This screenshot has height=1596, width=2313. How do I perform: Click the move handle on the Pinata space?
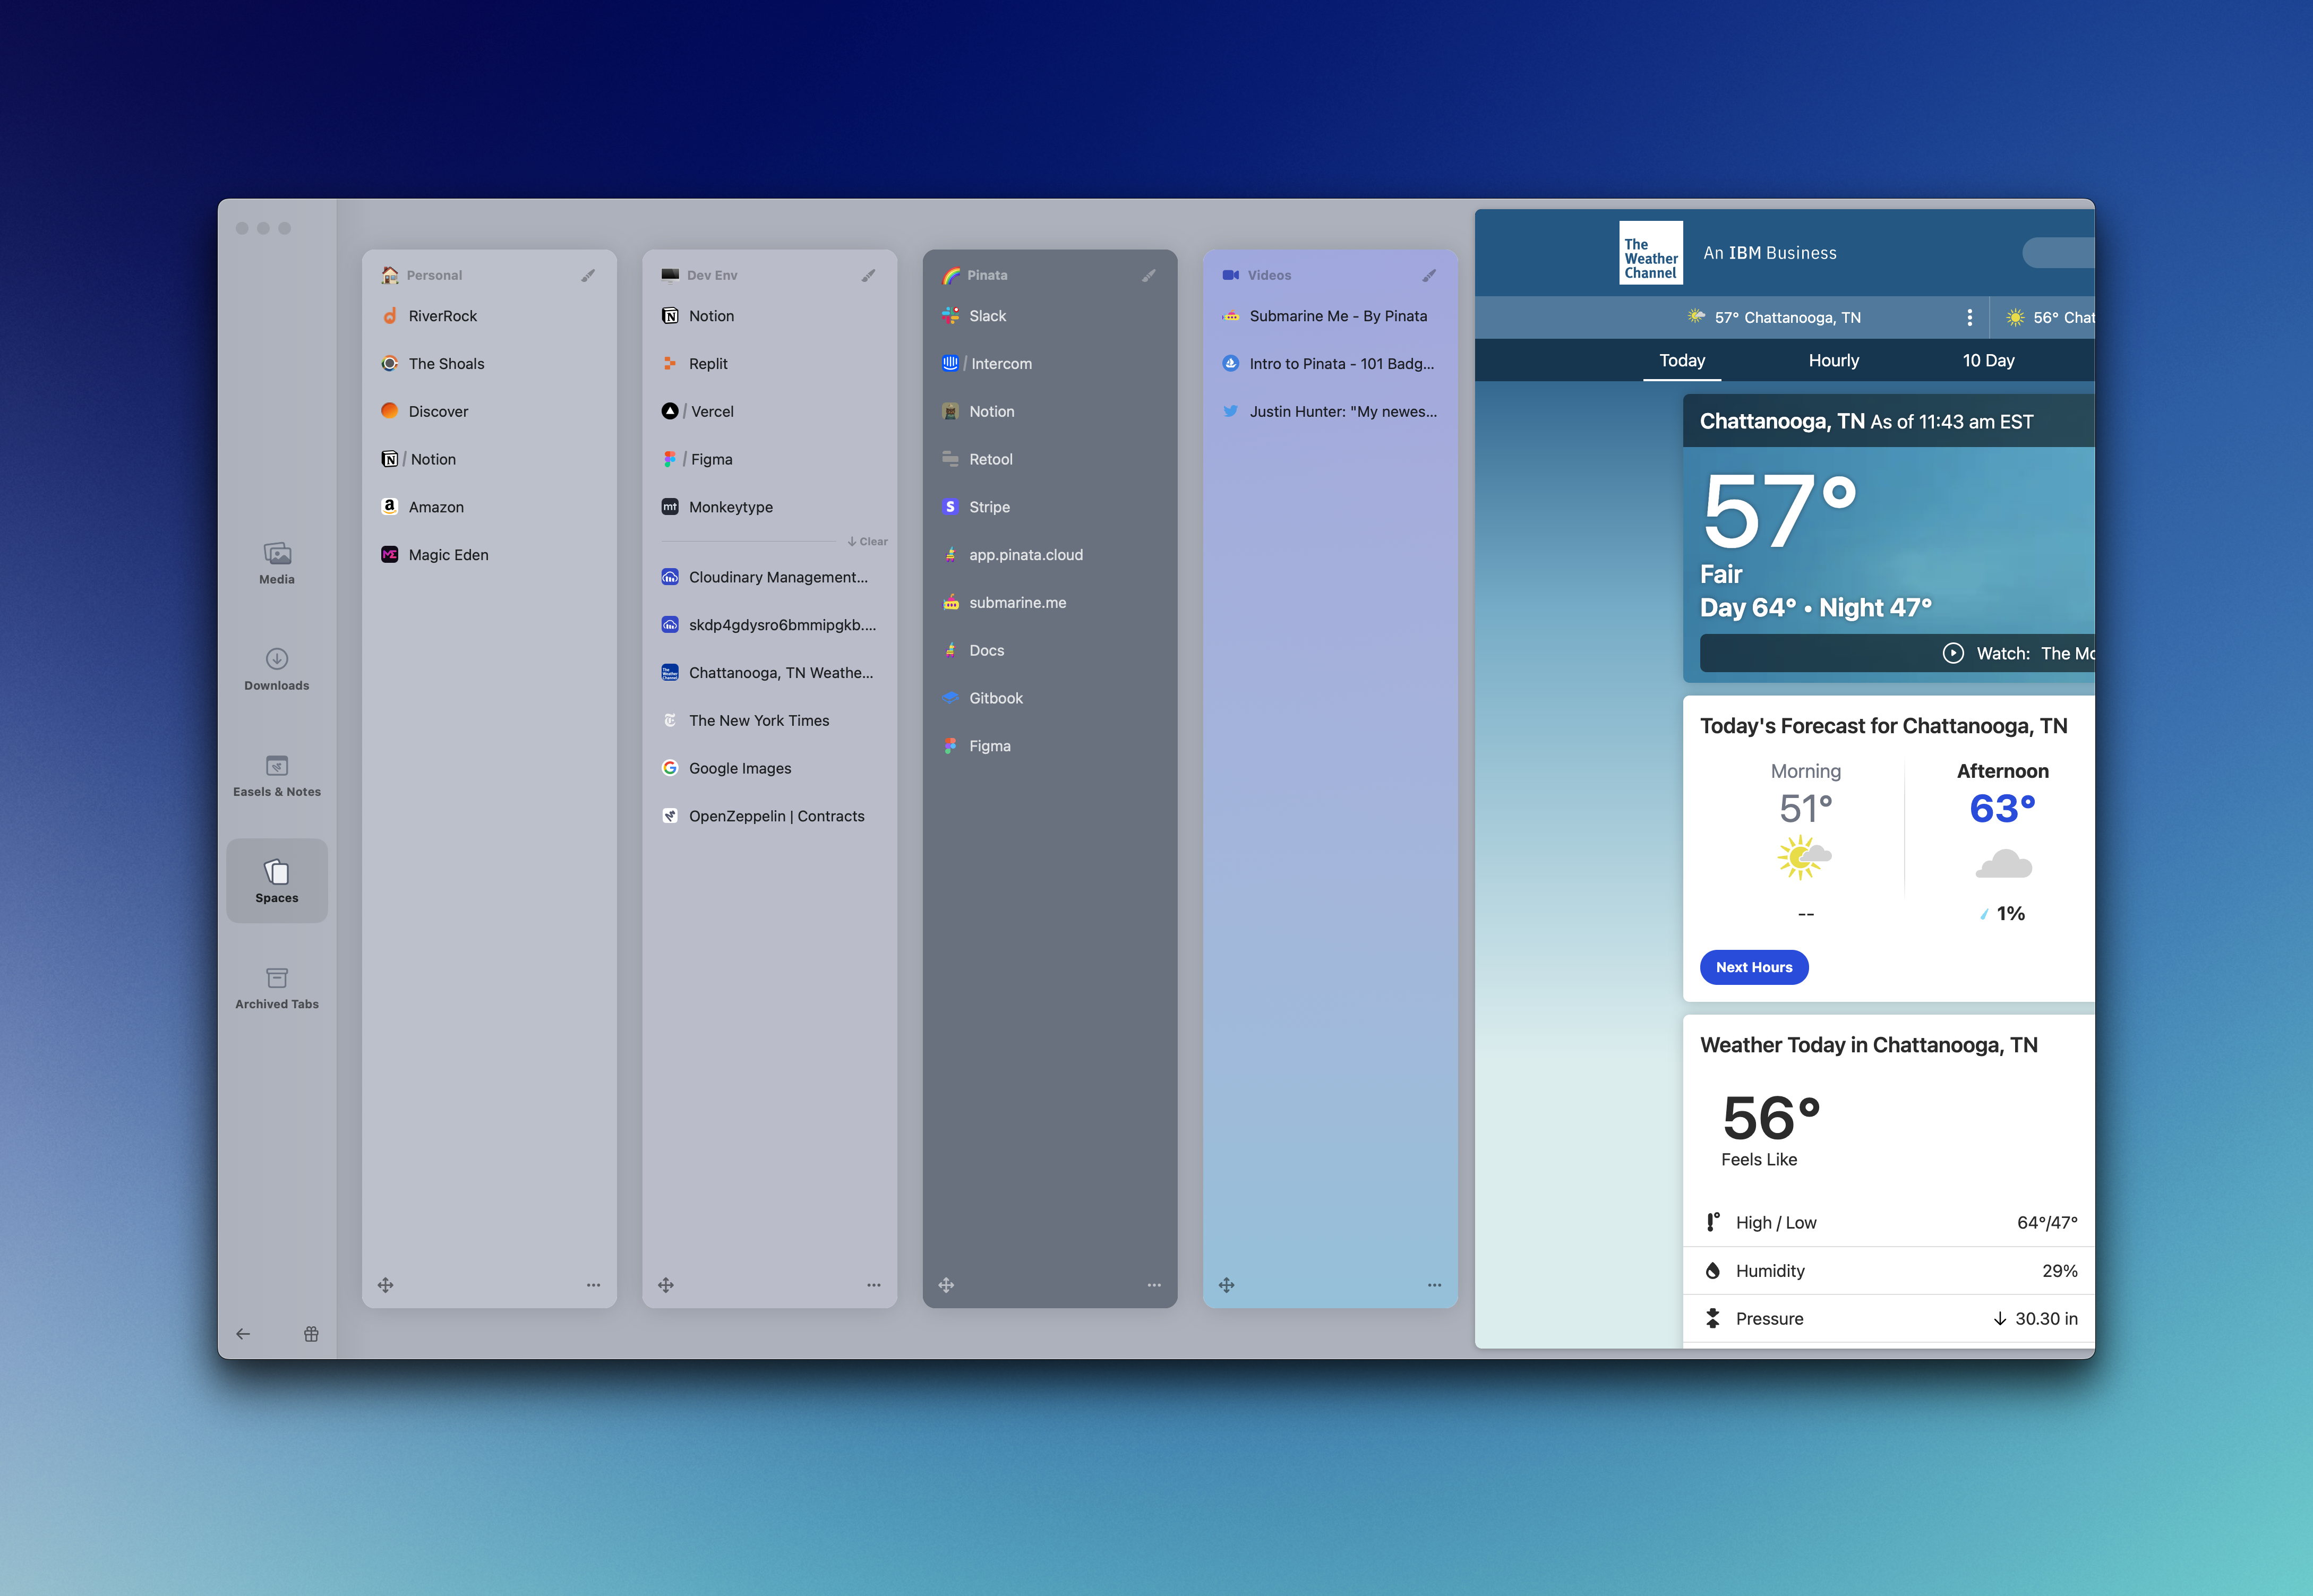point(946,1285)
